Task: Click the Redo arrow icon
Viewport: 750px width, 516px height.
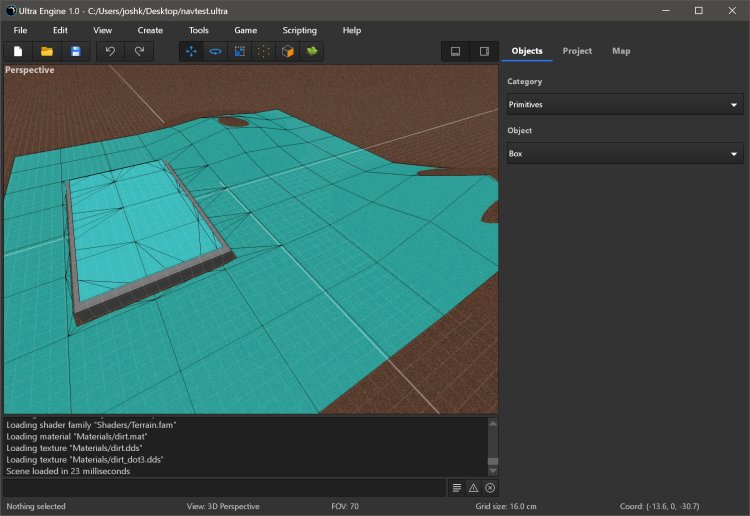Action: click(x=138, y=51)
